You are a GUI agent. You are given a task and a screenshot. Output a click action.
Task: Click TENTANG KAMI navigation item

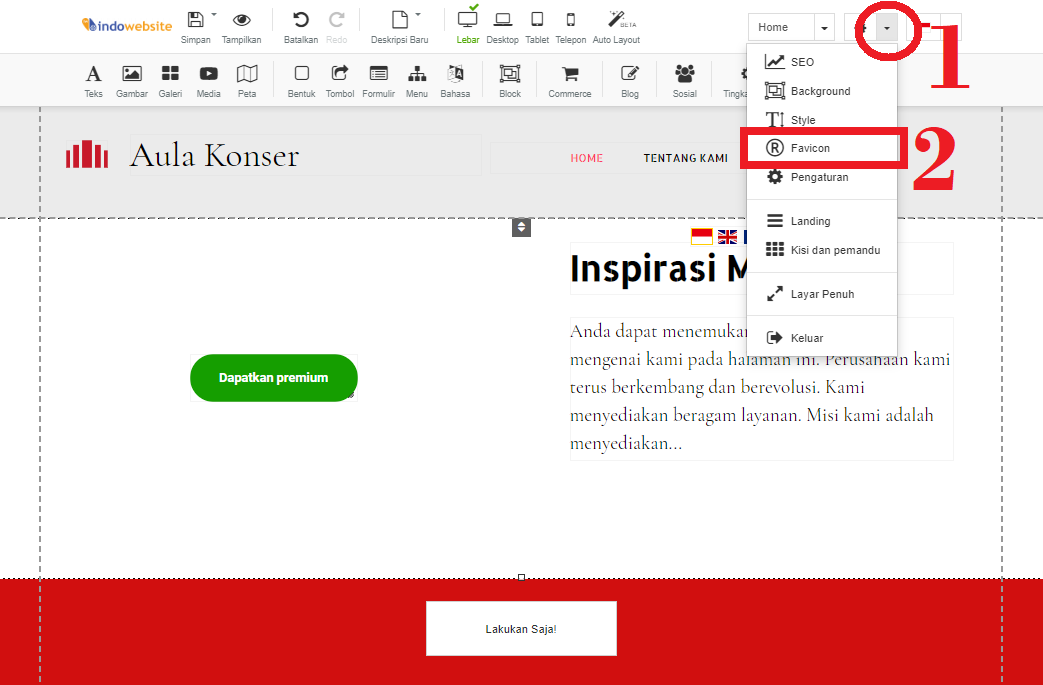(x=686, y=157)
